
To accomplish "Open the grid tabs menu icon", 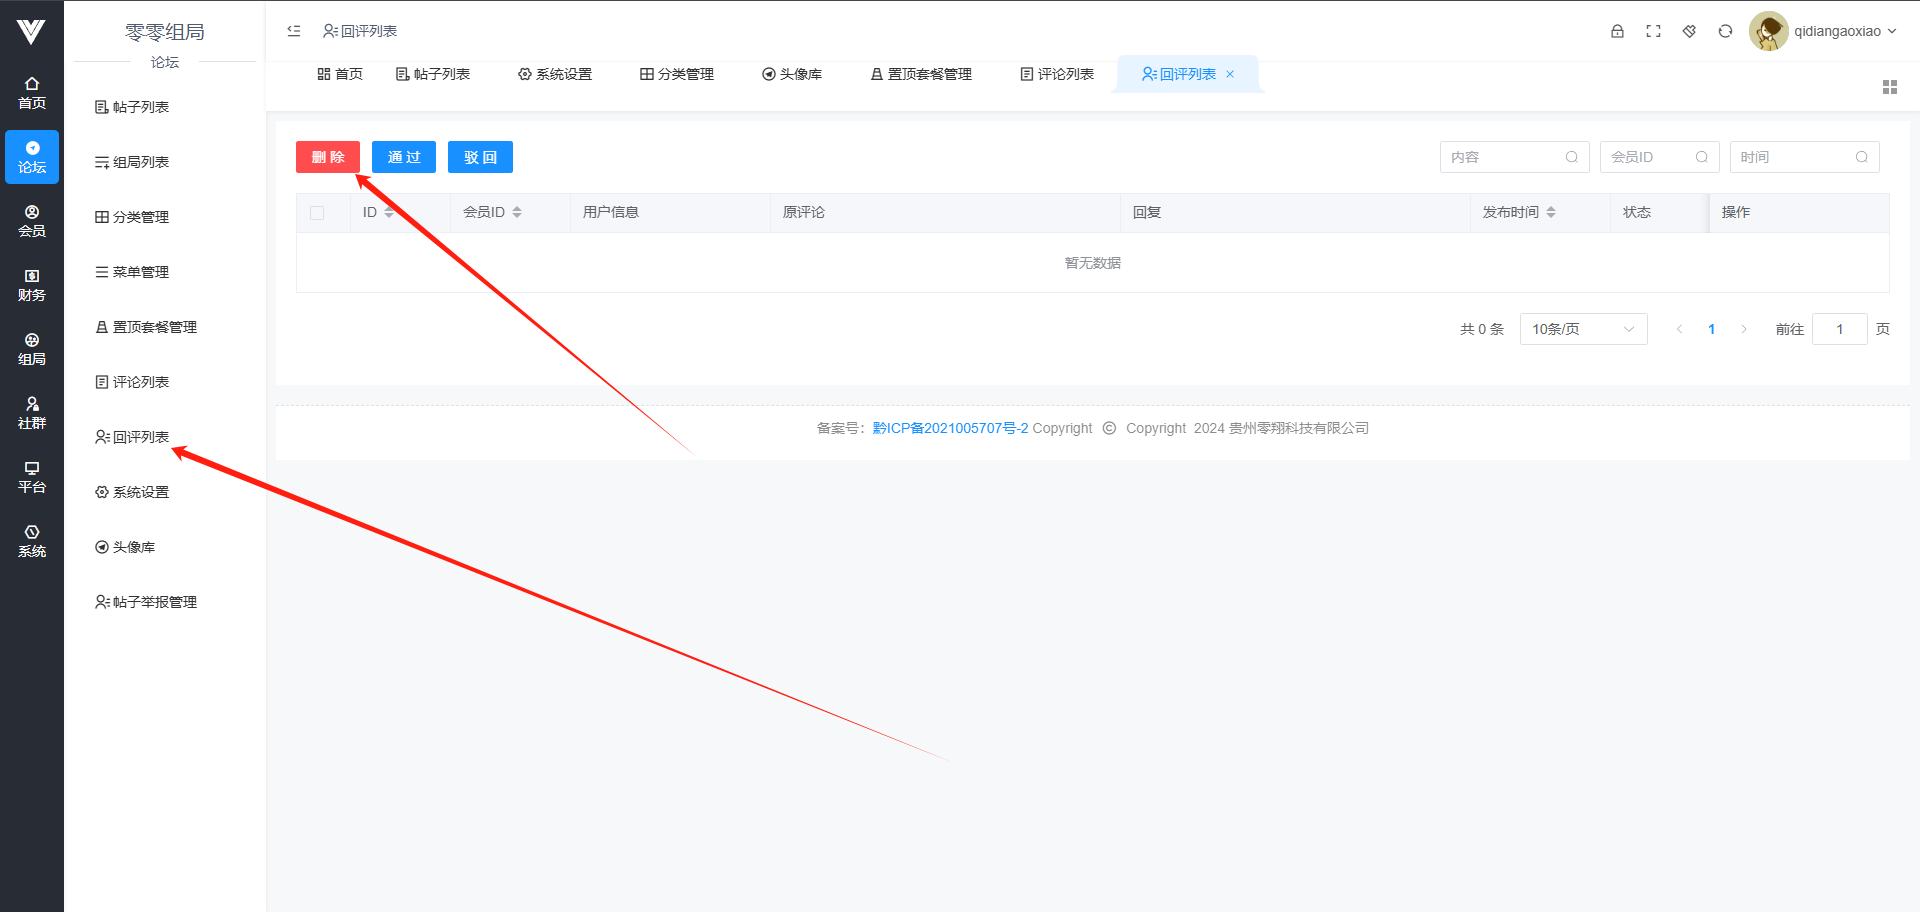I will tap(1889, 87).
